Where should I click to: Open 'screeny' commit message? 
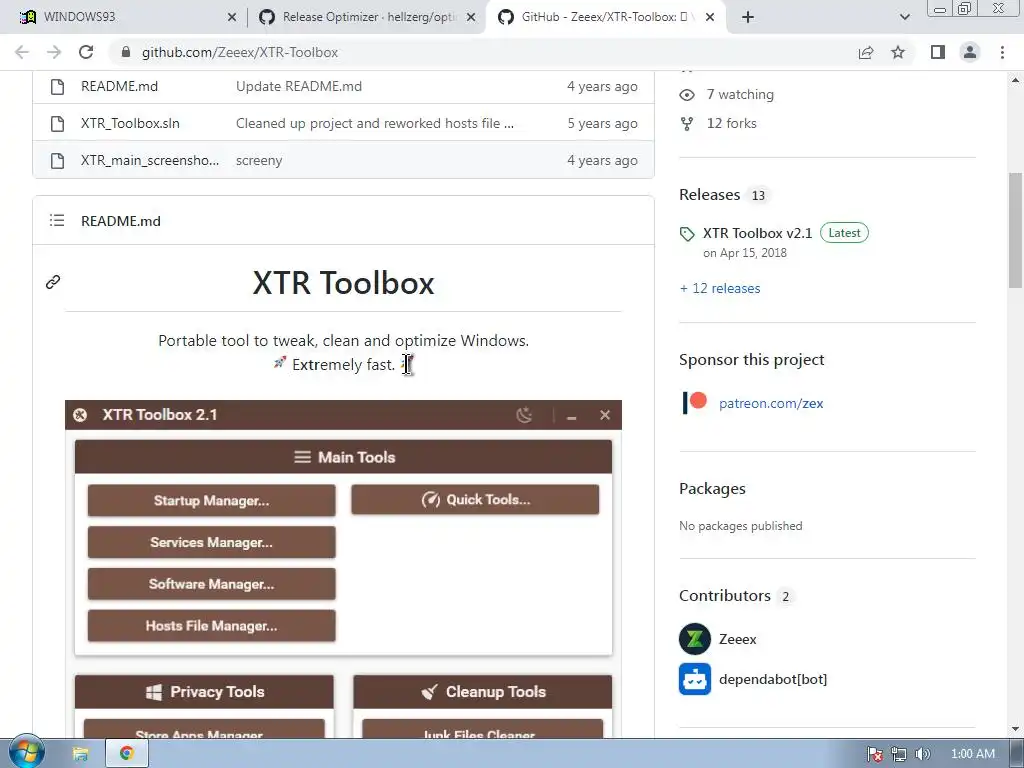tap(259, 161)
